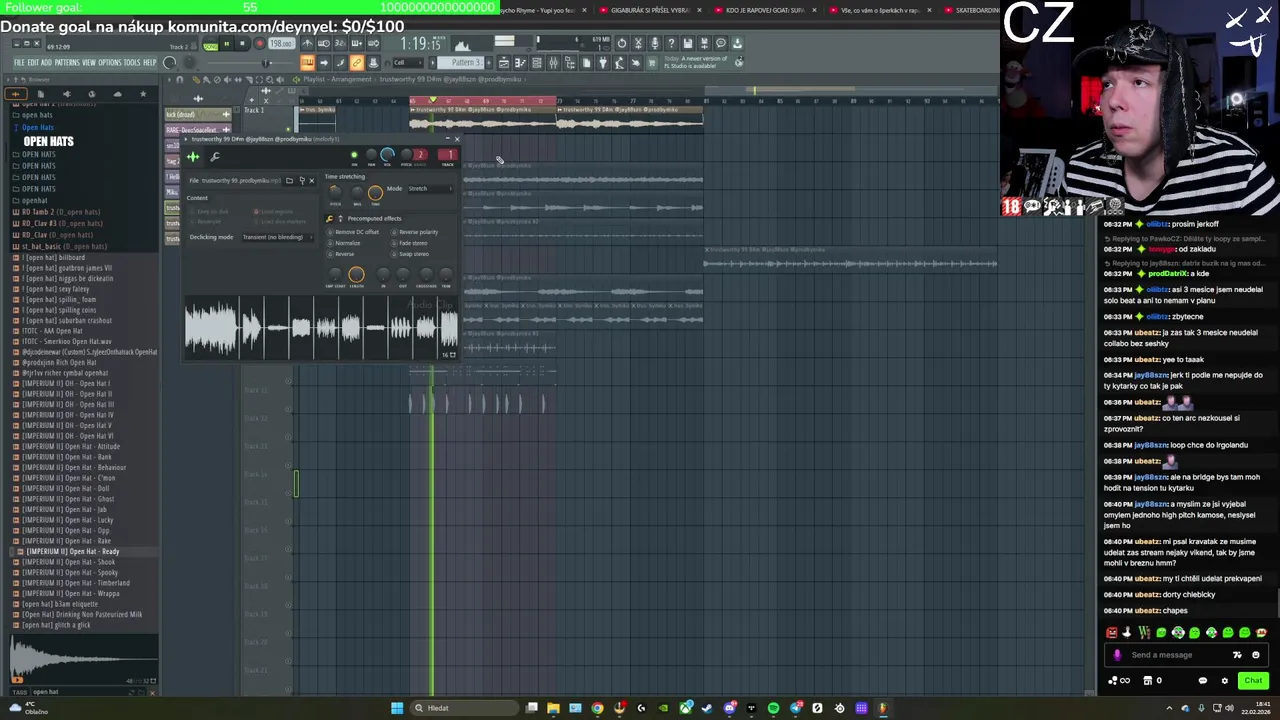Viewport: 1280px width, 720px height.
Task: Open the FILE menu
Action: click(x=19, y=63)
